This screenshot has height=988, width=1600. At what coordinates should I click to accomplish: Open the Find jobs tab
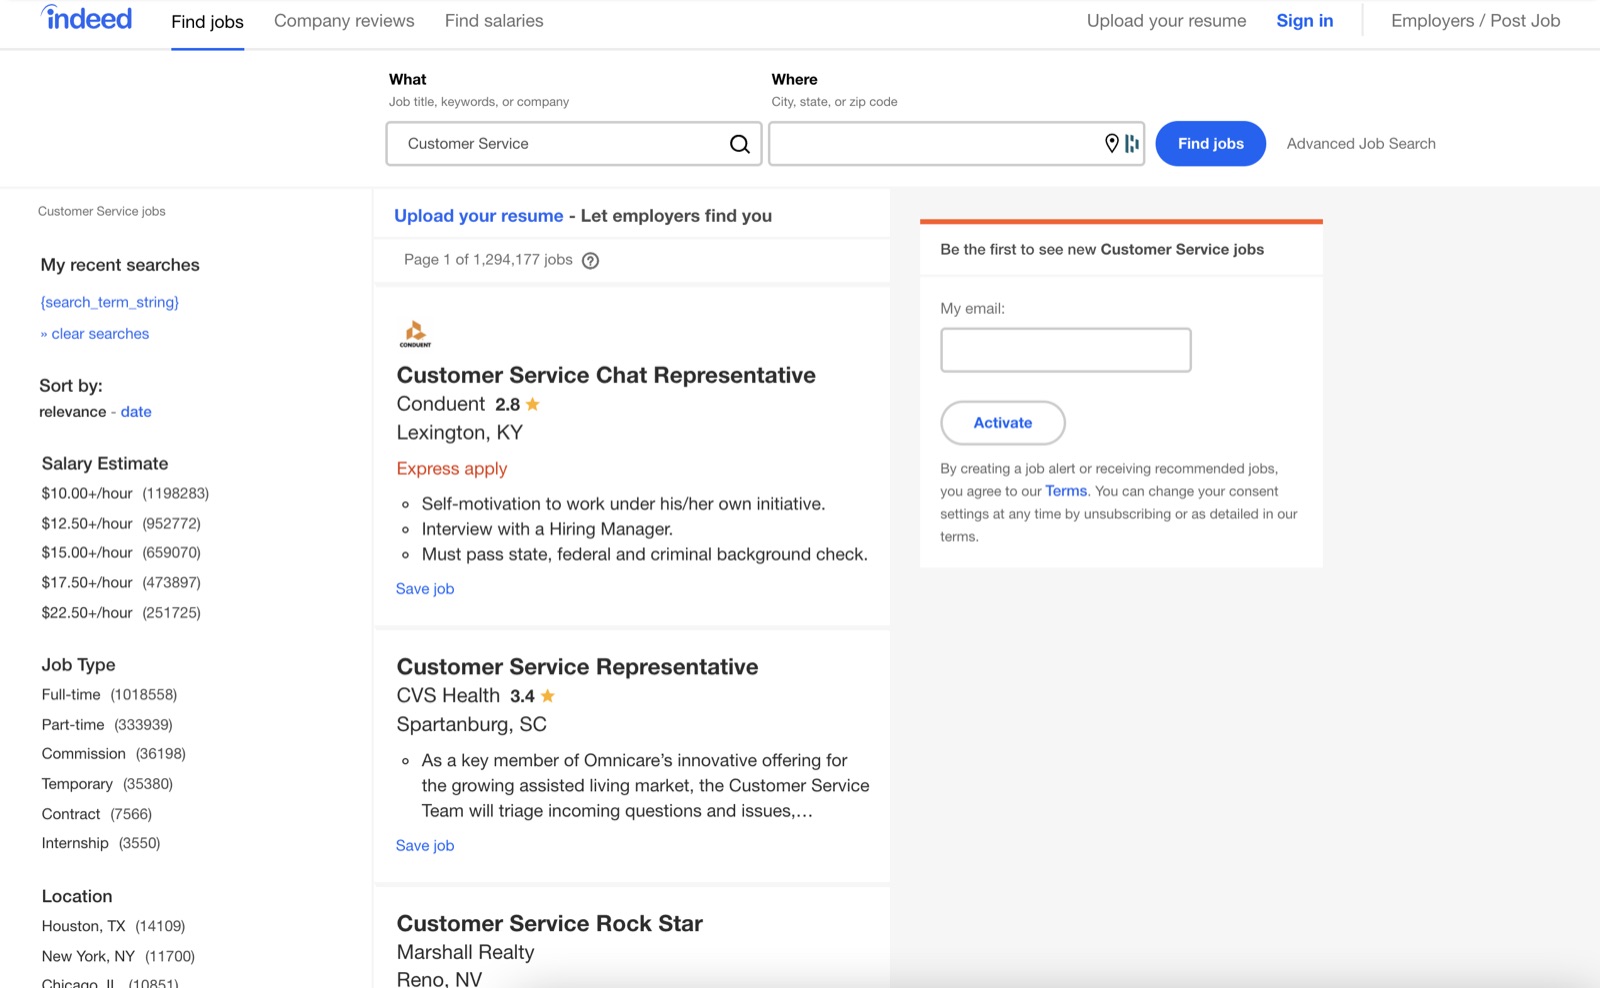[207, 22]
